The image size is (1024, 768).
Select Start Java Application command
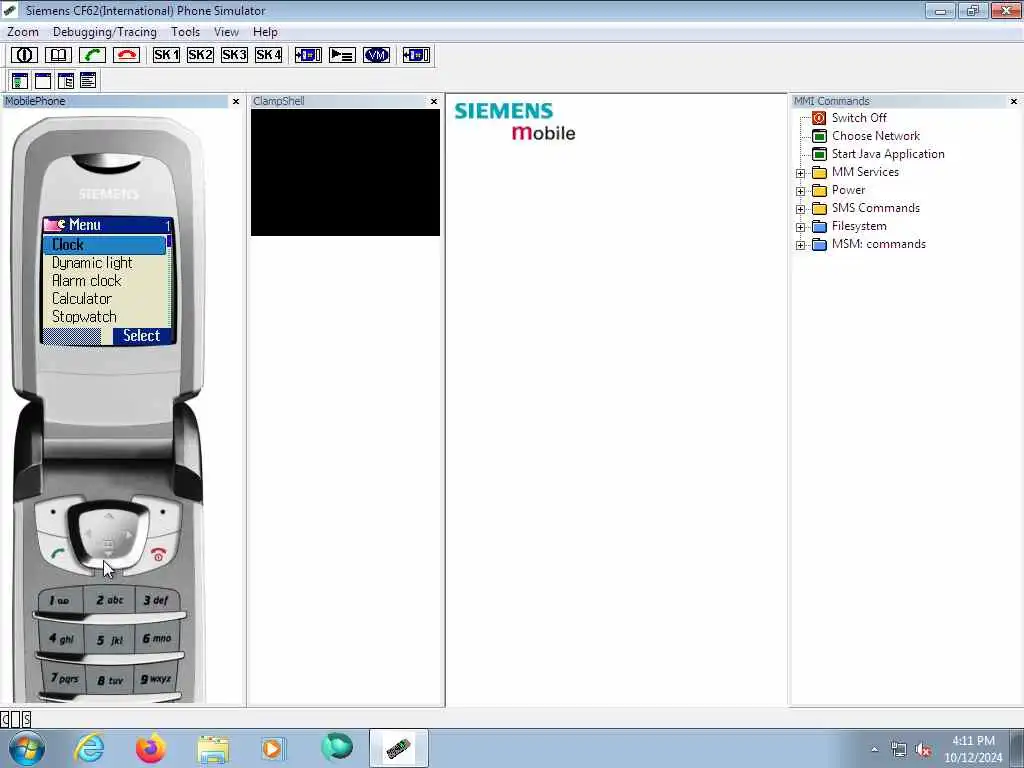888,154
